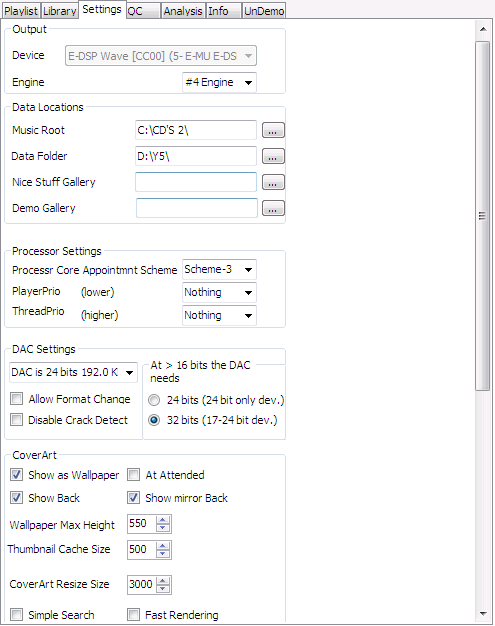The width and height of the screenshot is (495, 626).
Task: Click the Nice Stuff Gallery text field
Action: click(196, 182)
